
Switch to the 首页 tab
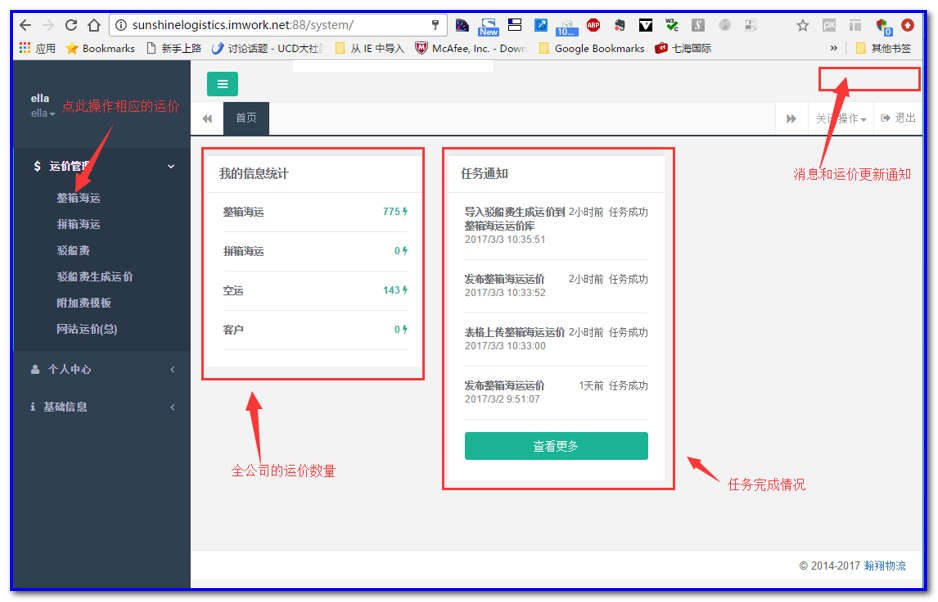(x=245, y=117)
